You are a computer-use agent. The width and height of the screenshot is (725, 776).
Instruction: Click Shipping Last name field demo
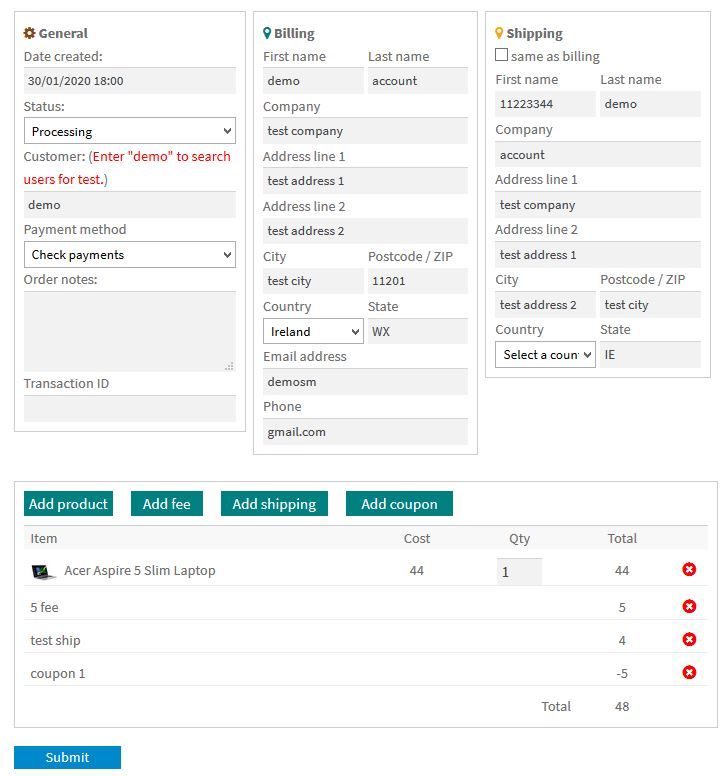650,104
